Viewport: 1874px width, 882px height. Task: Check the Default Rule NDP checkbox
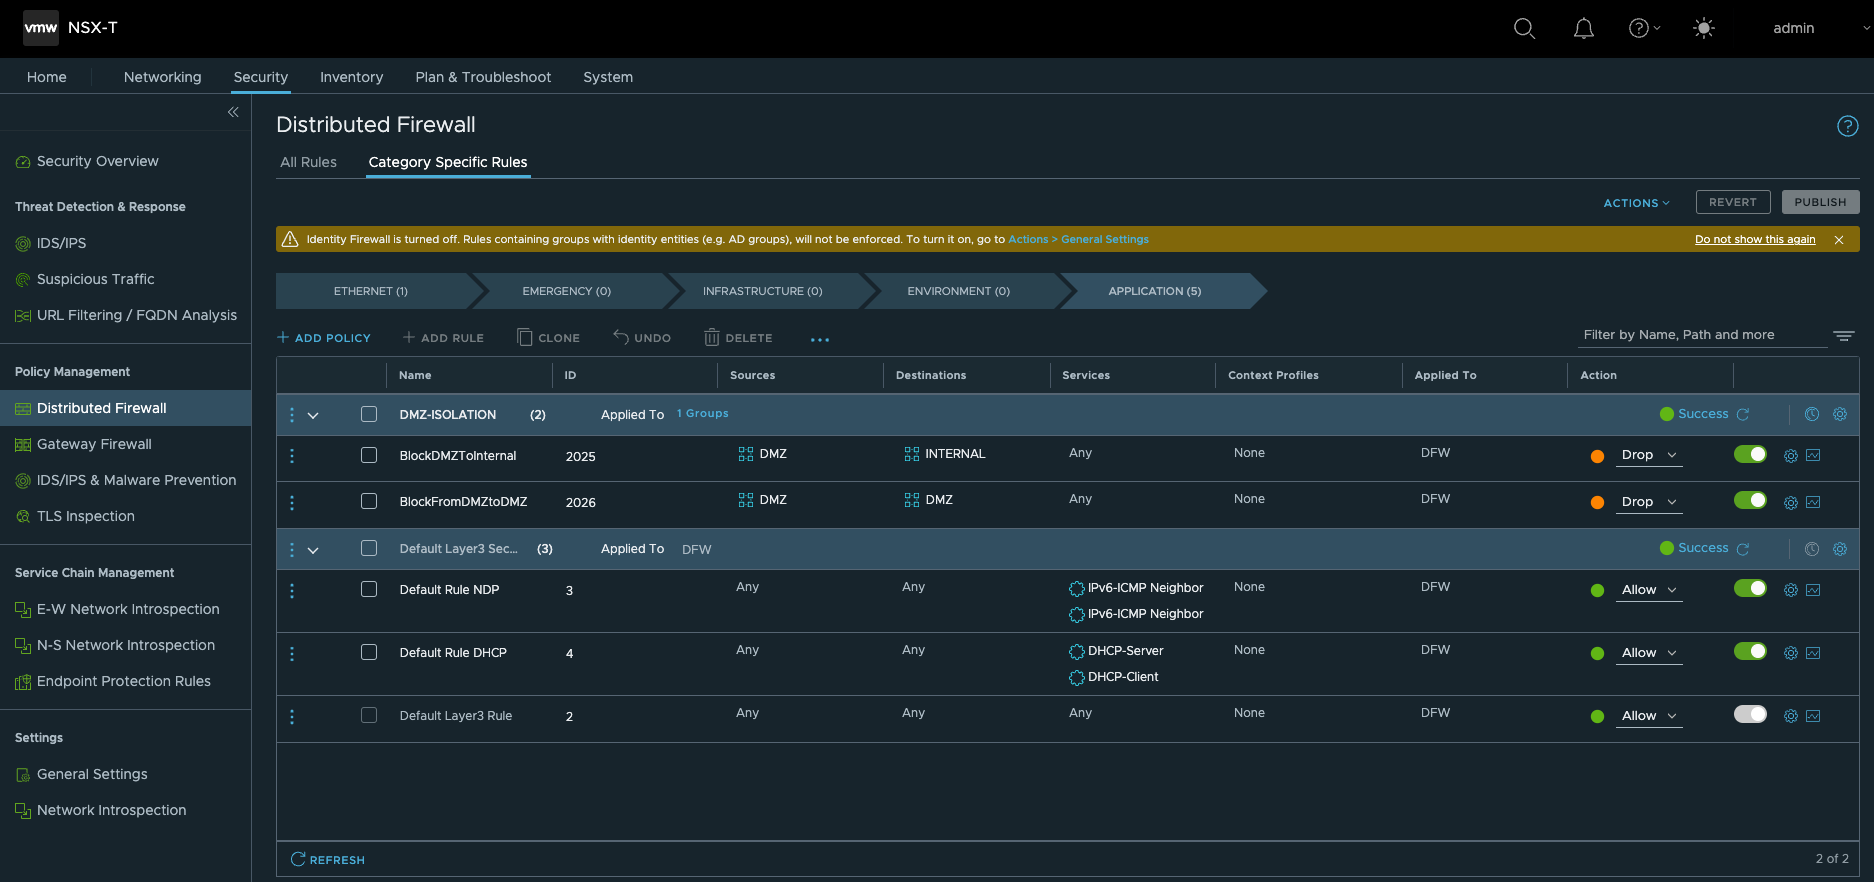point(369,589)
